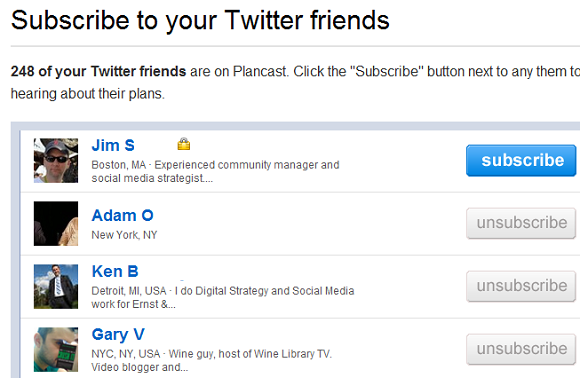Open Jim S's profile photo
Viewport: 580px width, 378px height.
[x=56, y=161]
